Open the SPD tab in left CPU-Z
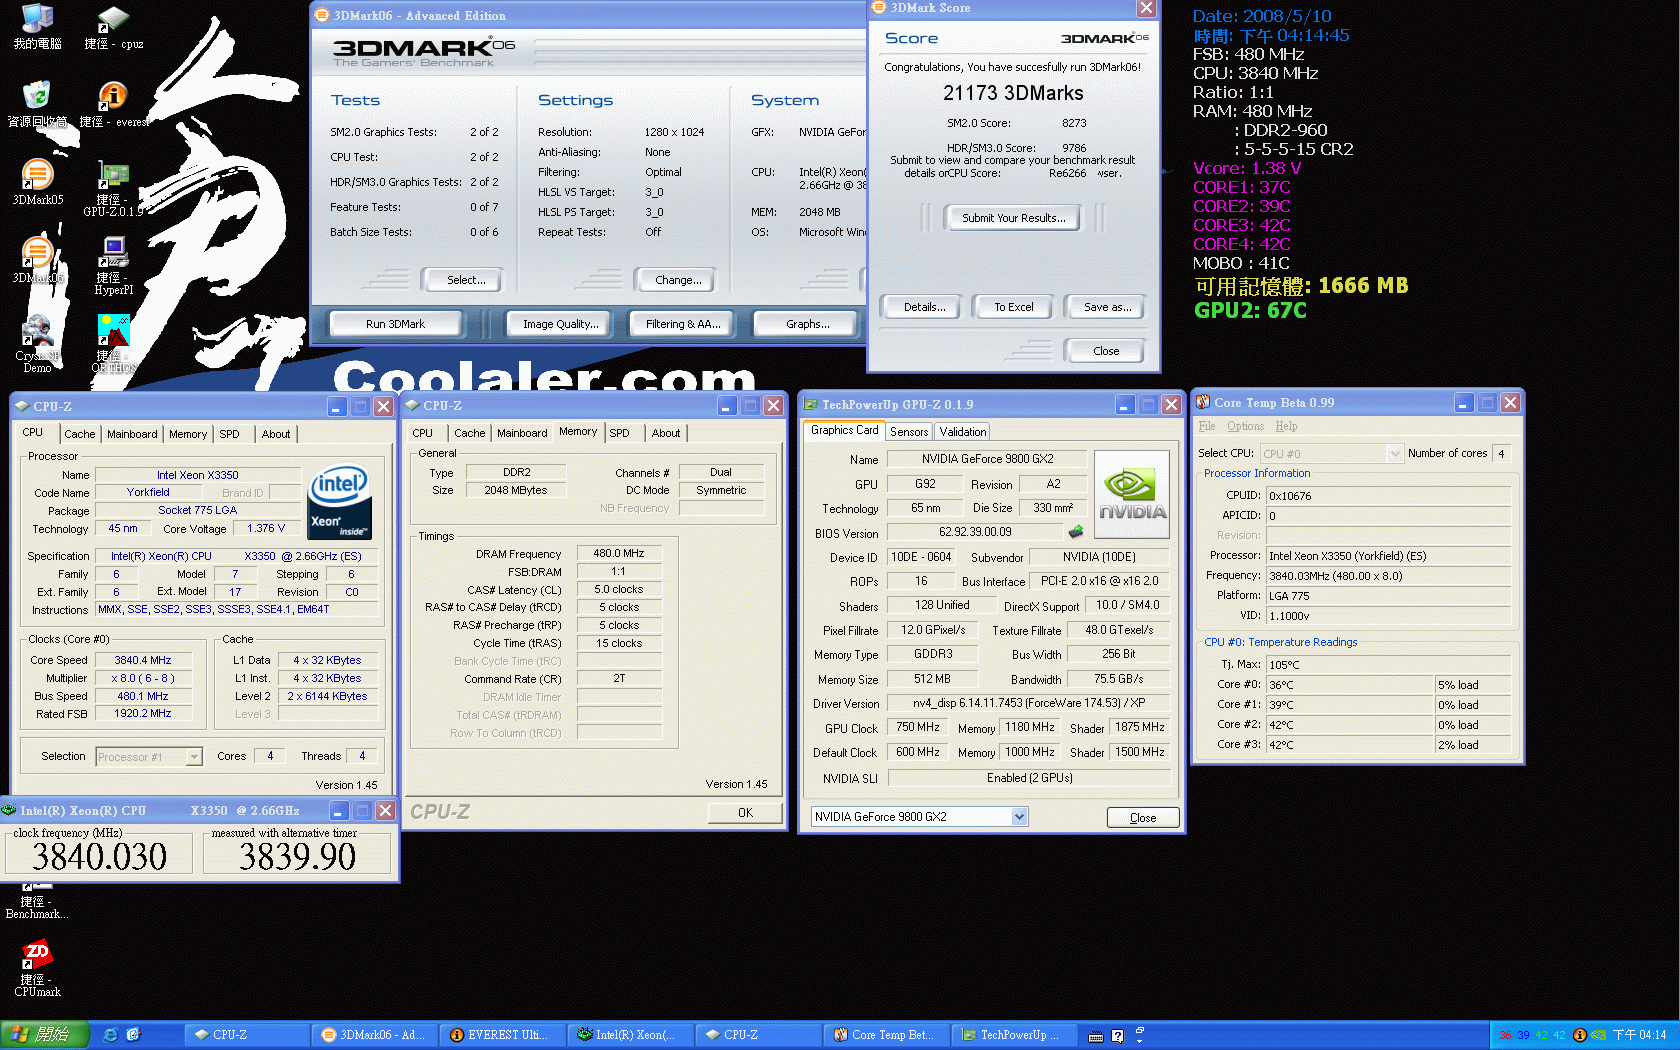The image size is (1680, 1050). click(230, 434)
